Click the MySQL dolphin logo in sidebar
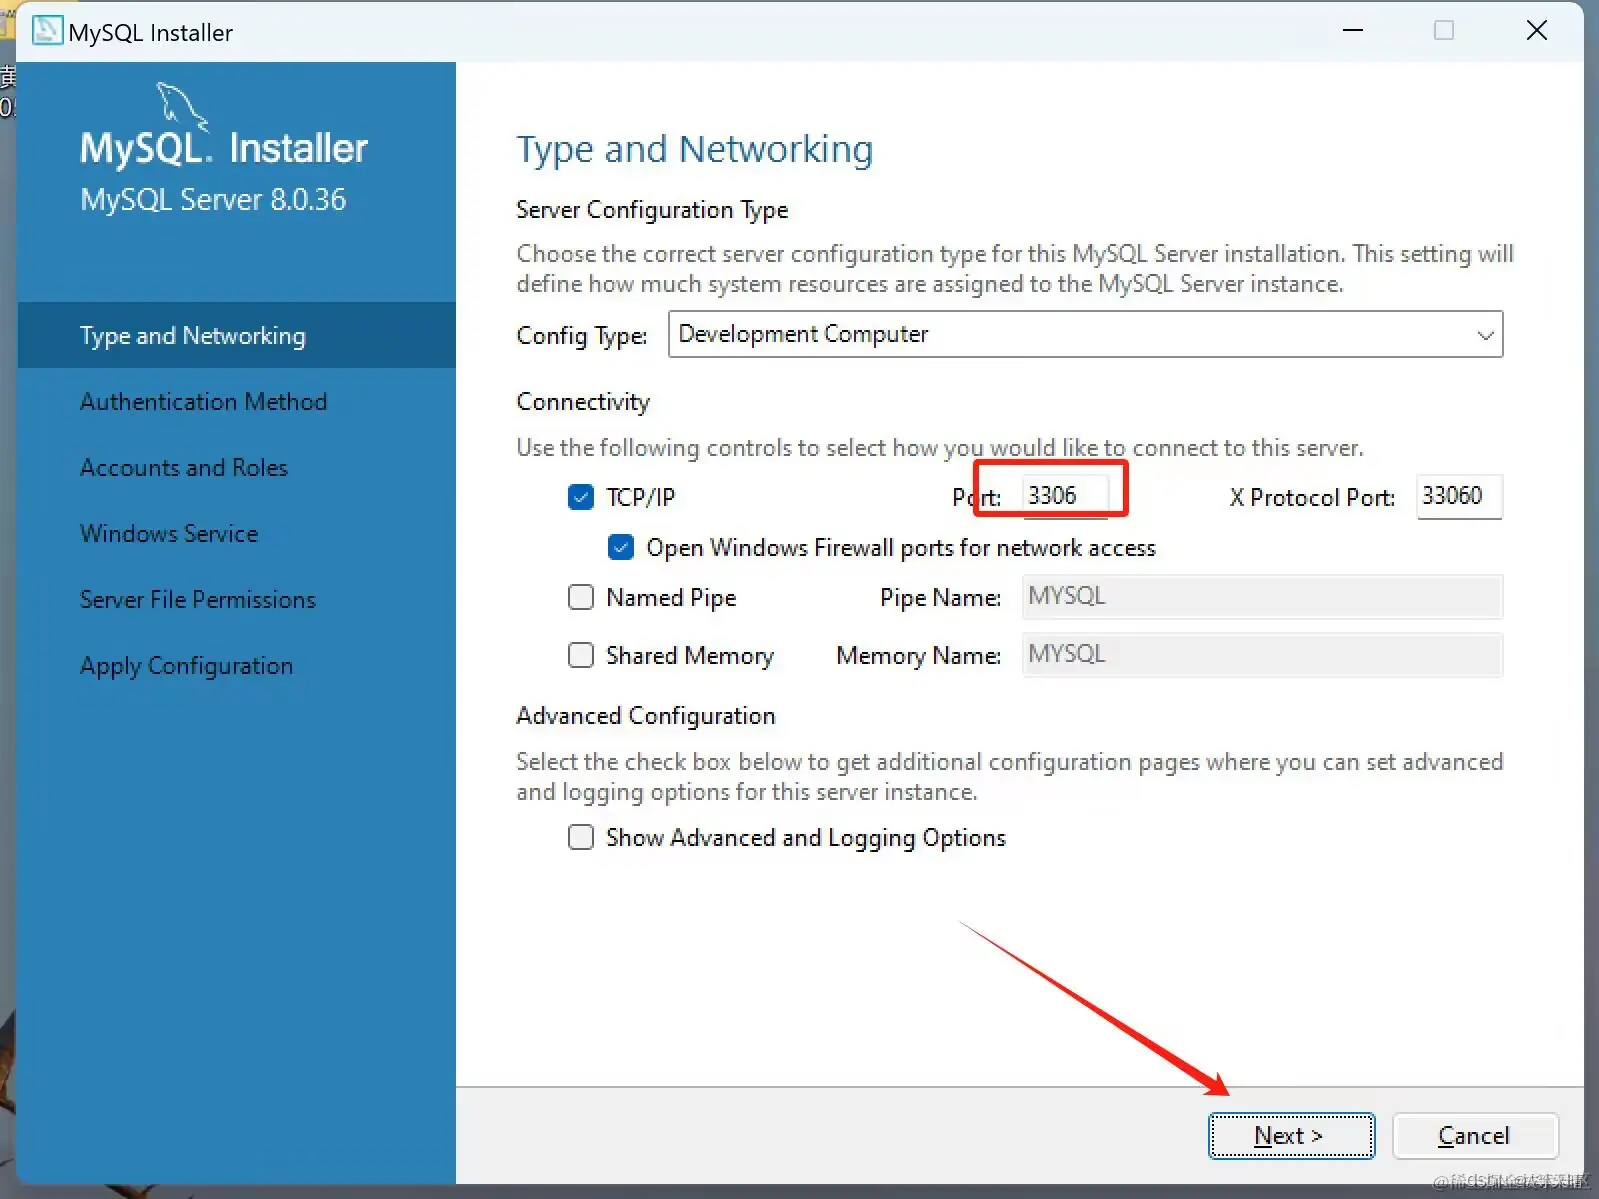This screenshot has height=1199, width=1599. (x=183, y=106)
